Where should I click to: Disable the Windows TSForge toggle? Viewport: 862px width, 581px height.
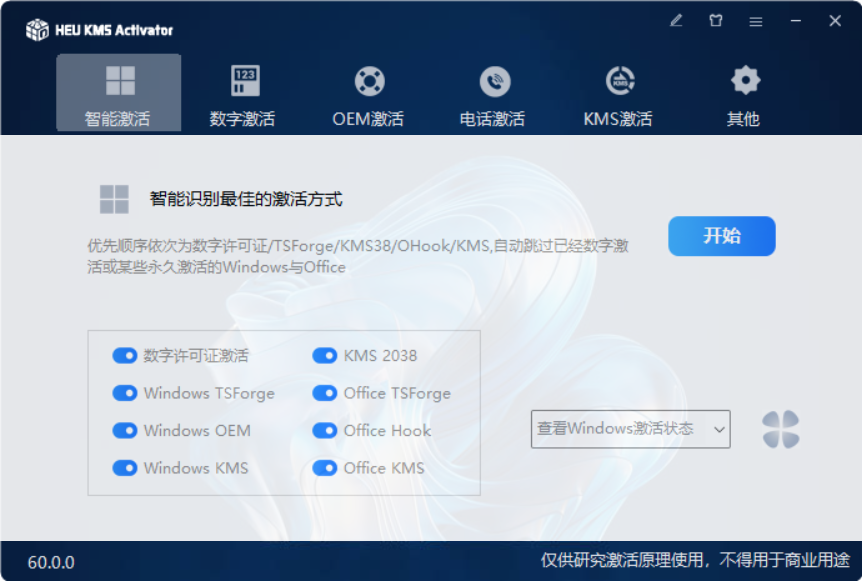[125, 393]
